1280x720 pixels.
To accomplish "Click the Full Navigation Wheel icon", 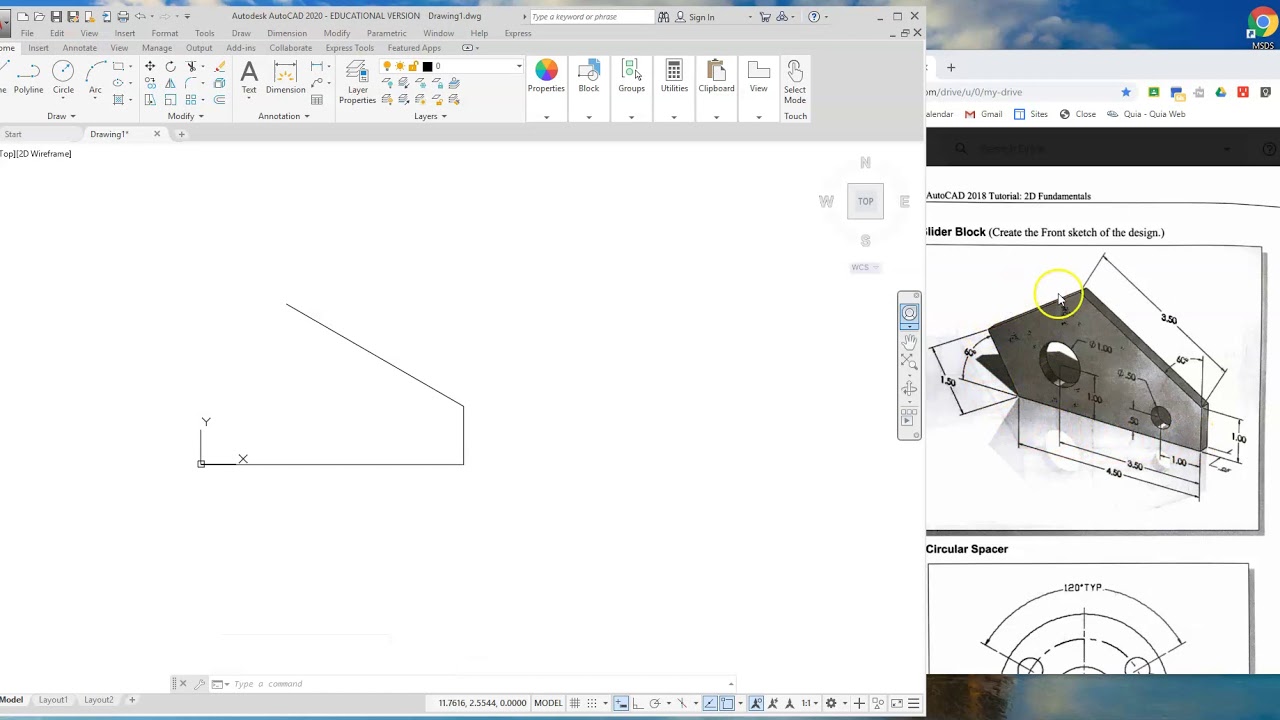I will click(x=909, y=314).
